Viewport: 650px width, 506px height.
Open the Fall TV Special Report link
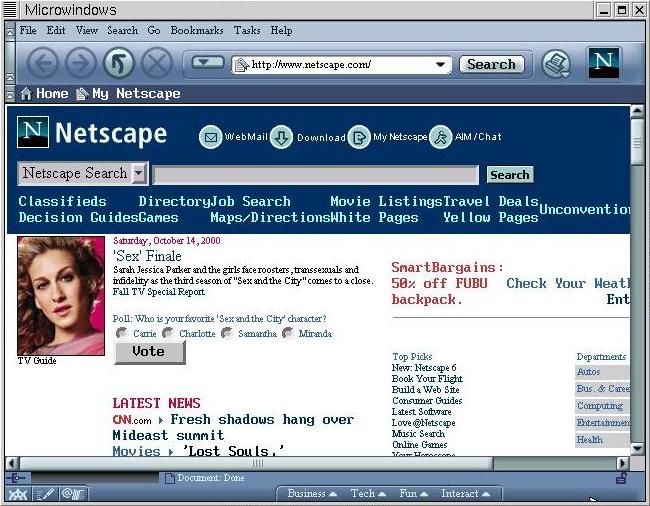(x=159, y=292)
